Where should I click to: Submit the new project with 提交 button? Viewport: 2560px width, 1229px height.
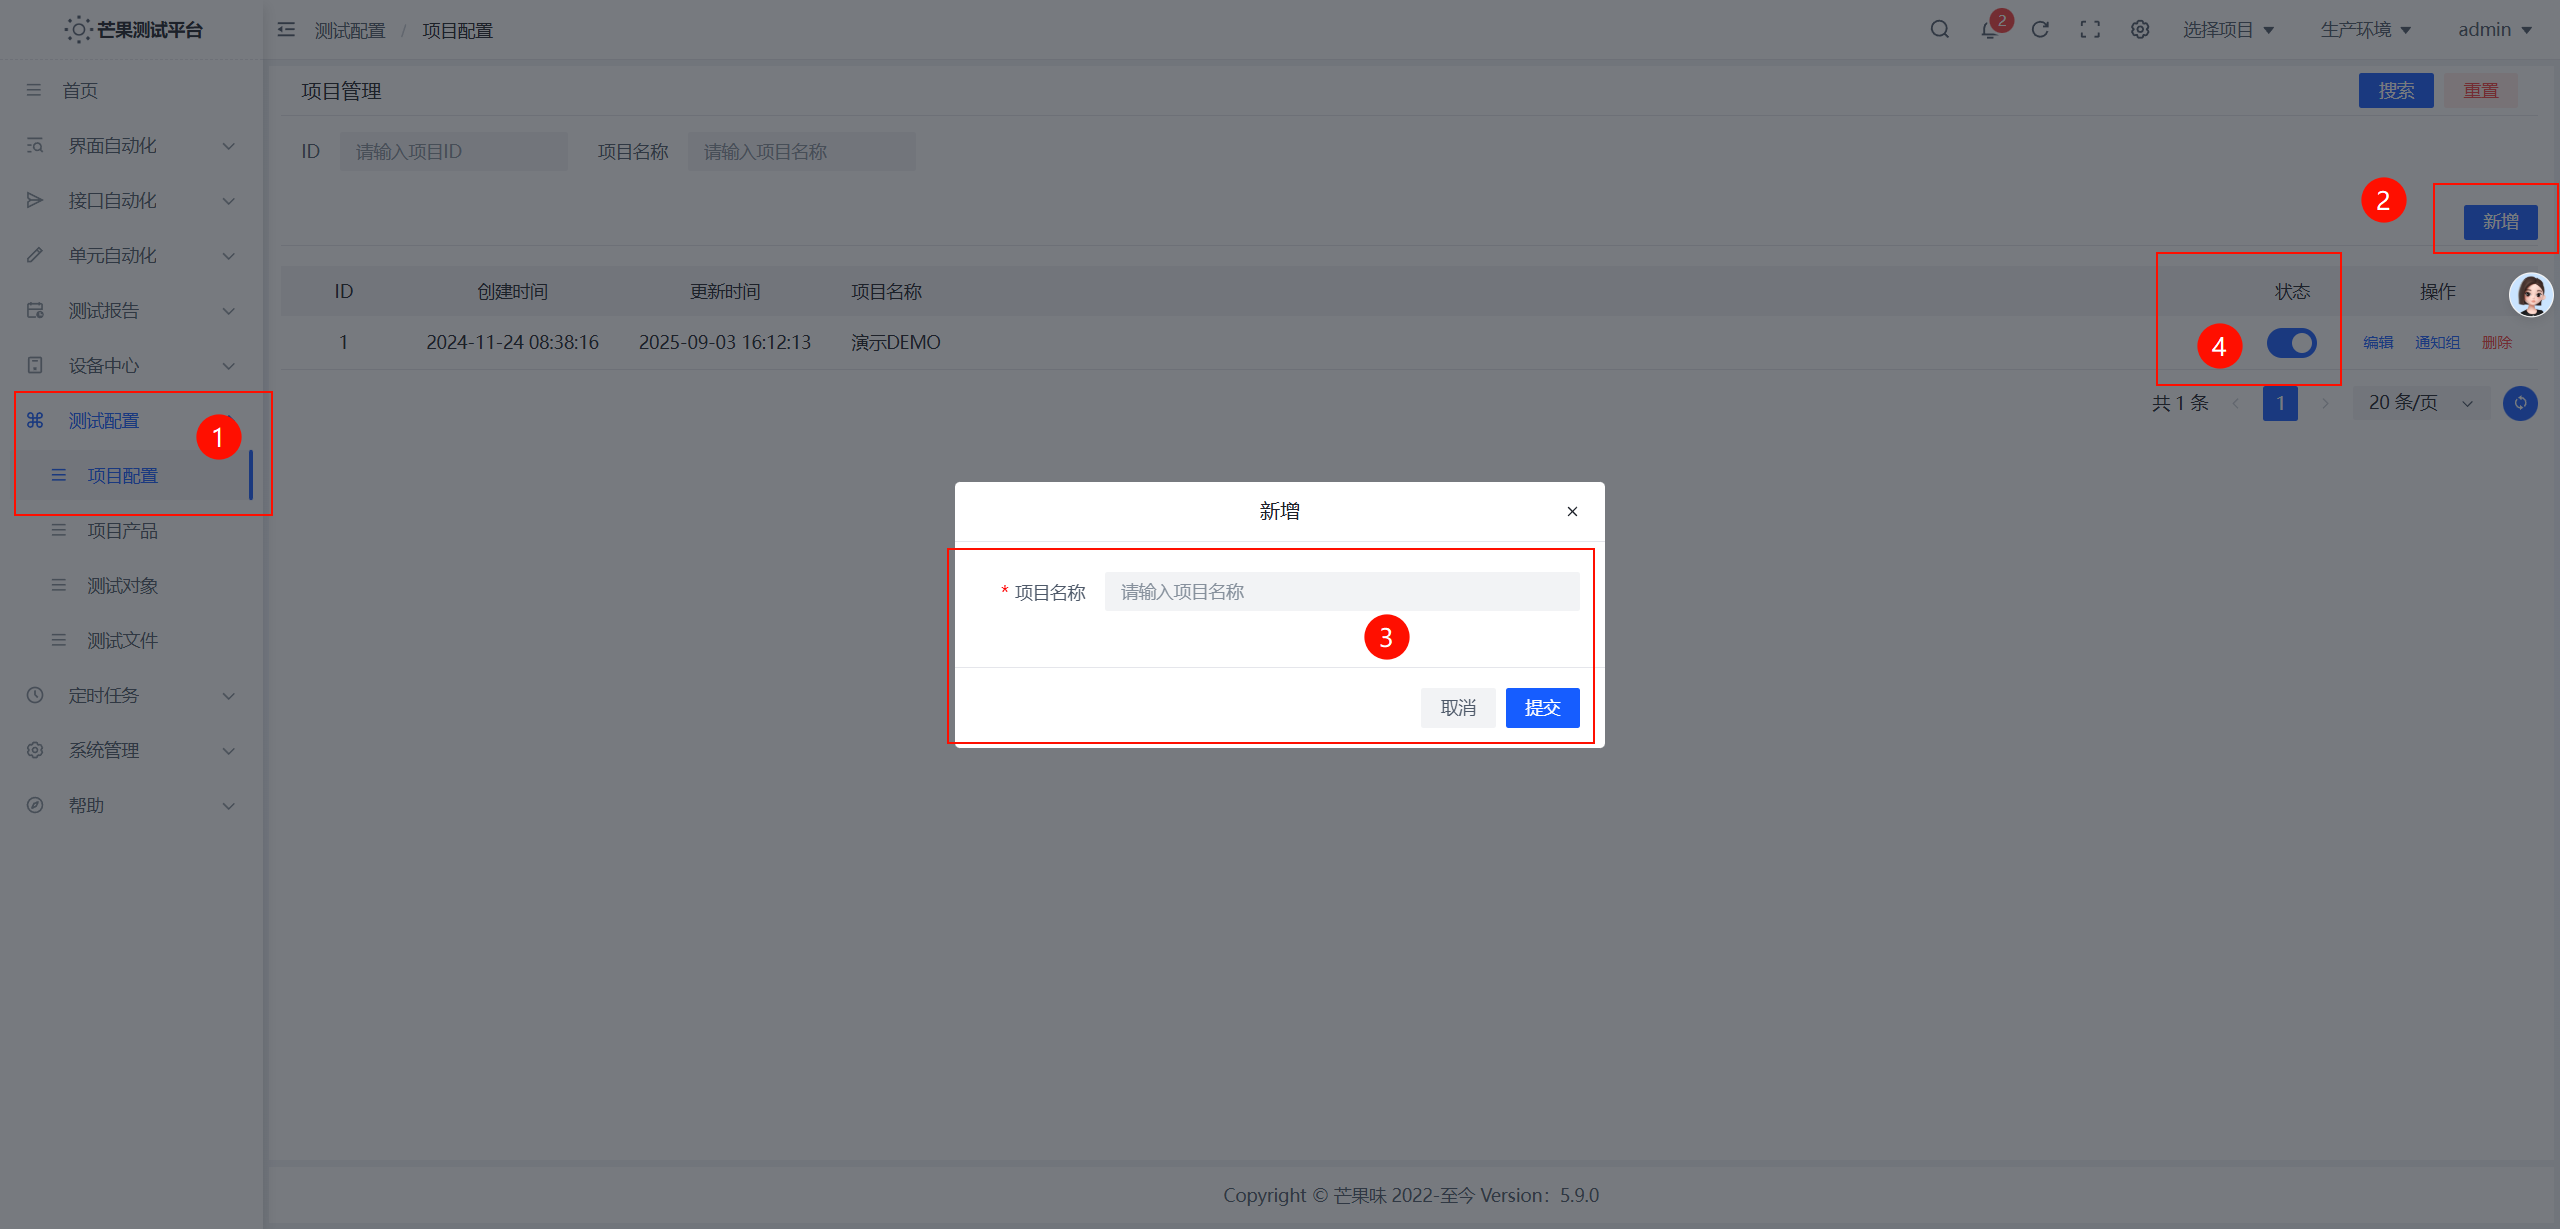(x=1541, y=707)
